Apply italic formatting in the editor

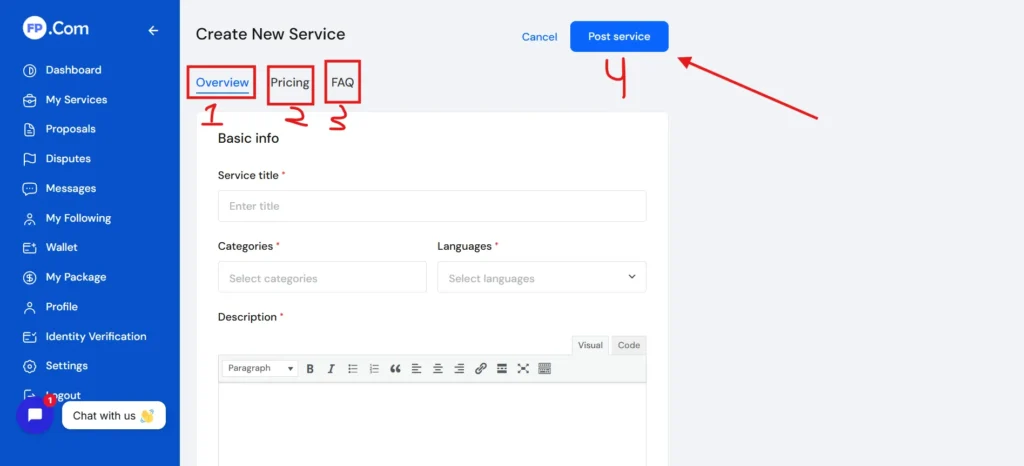tap(331, 369)
